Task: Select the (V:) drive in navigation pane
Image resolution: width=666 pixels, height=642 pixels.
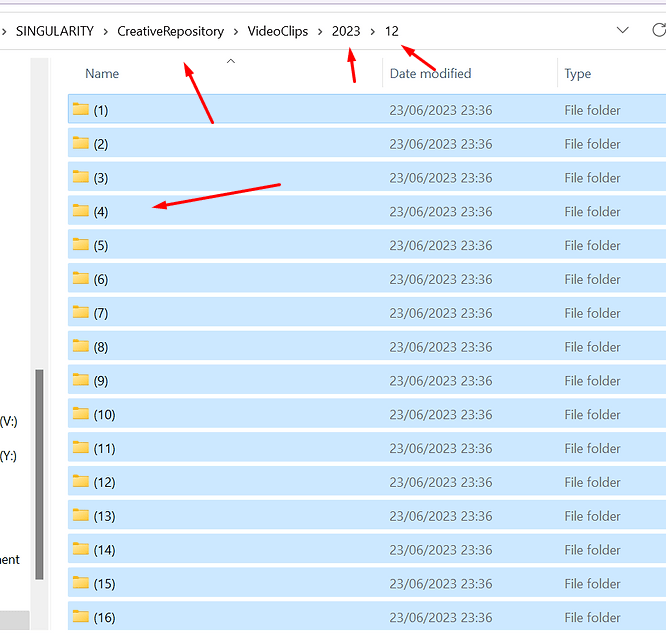Action: point(8,421)
